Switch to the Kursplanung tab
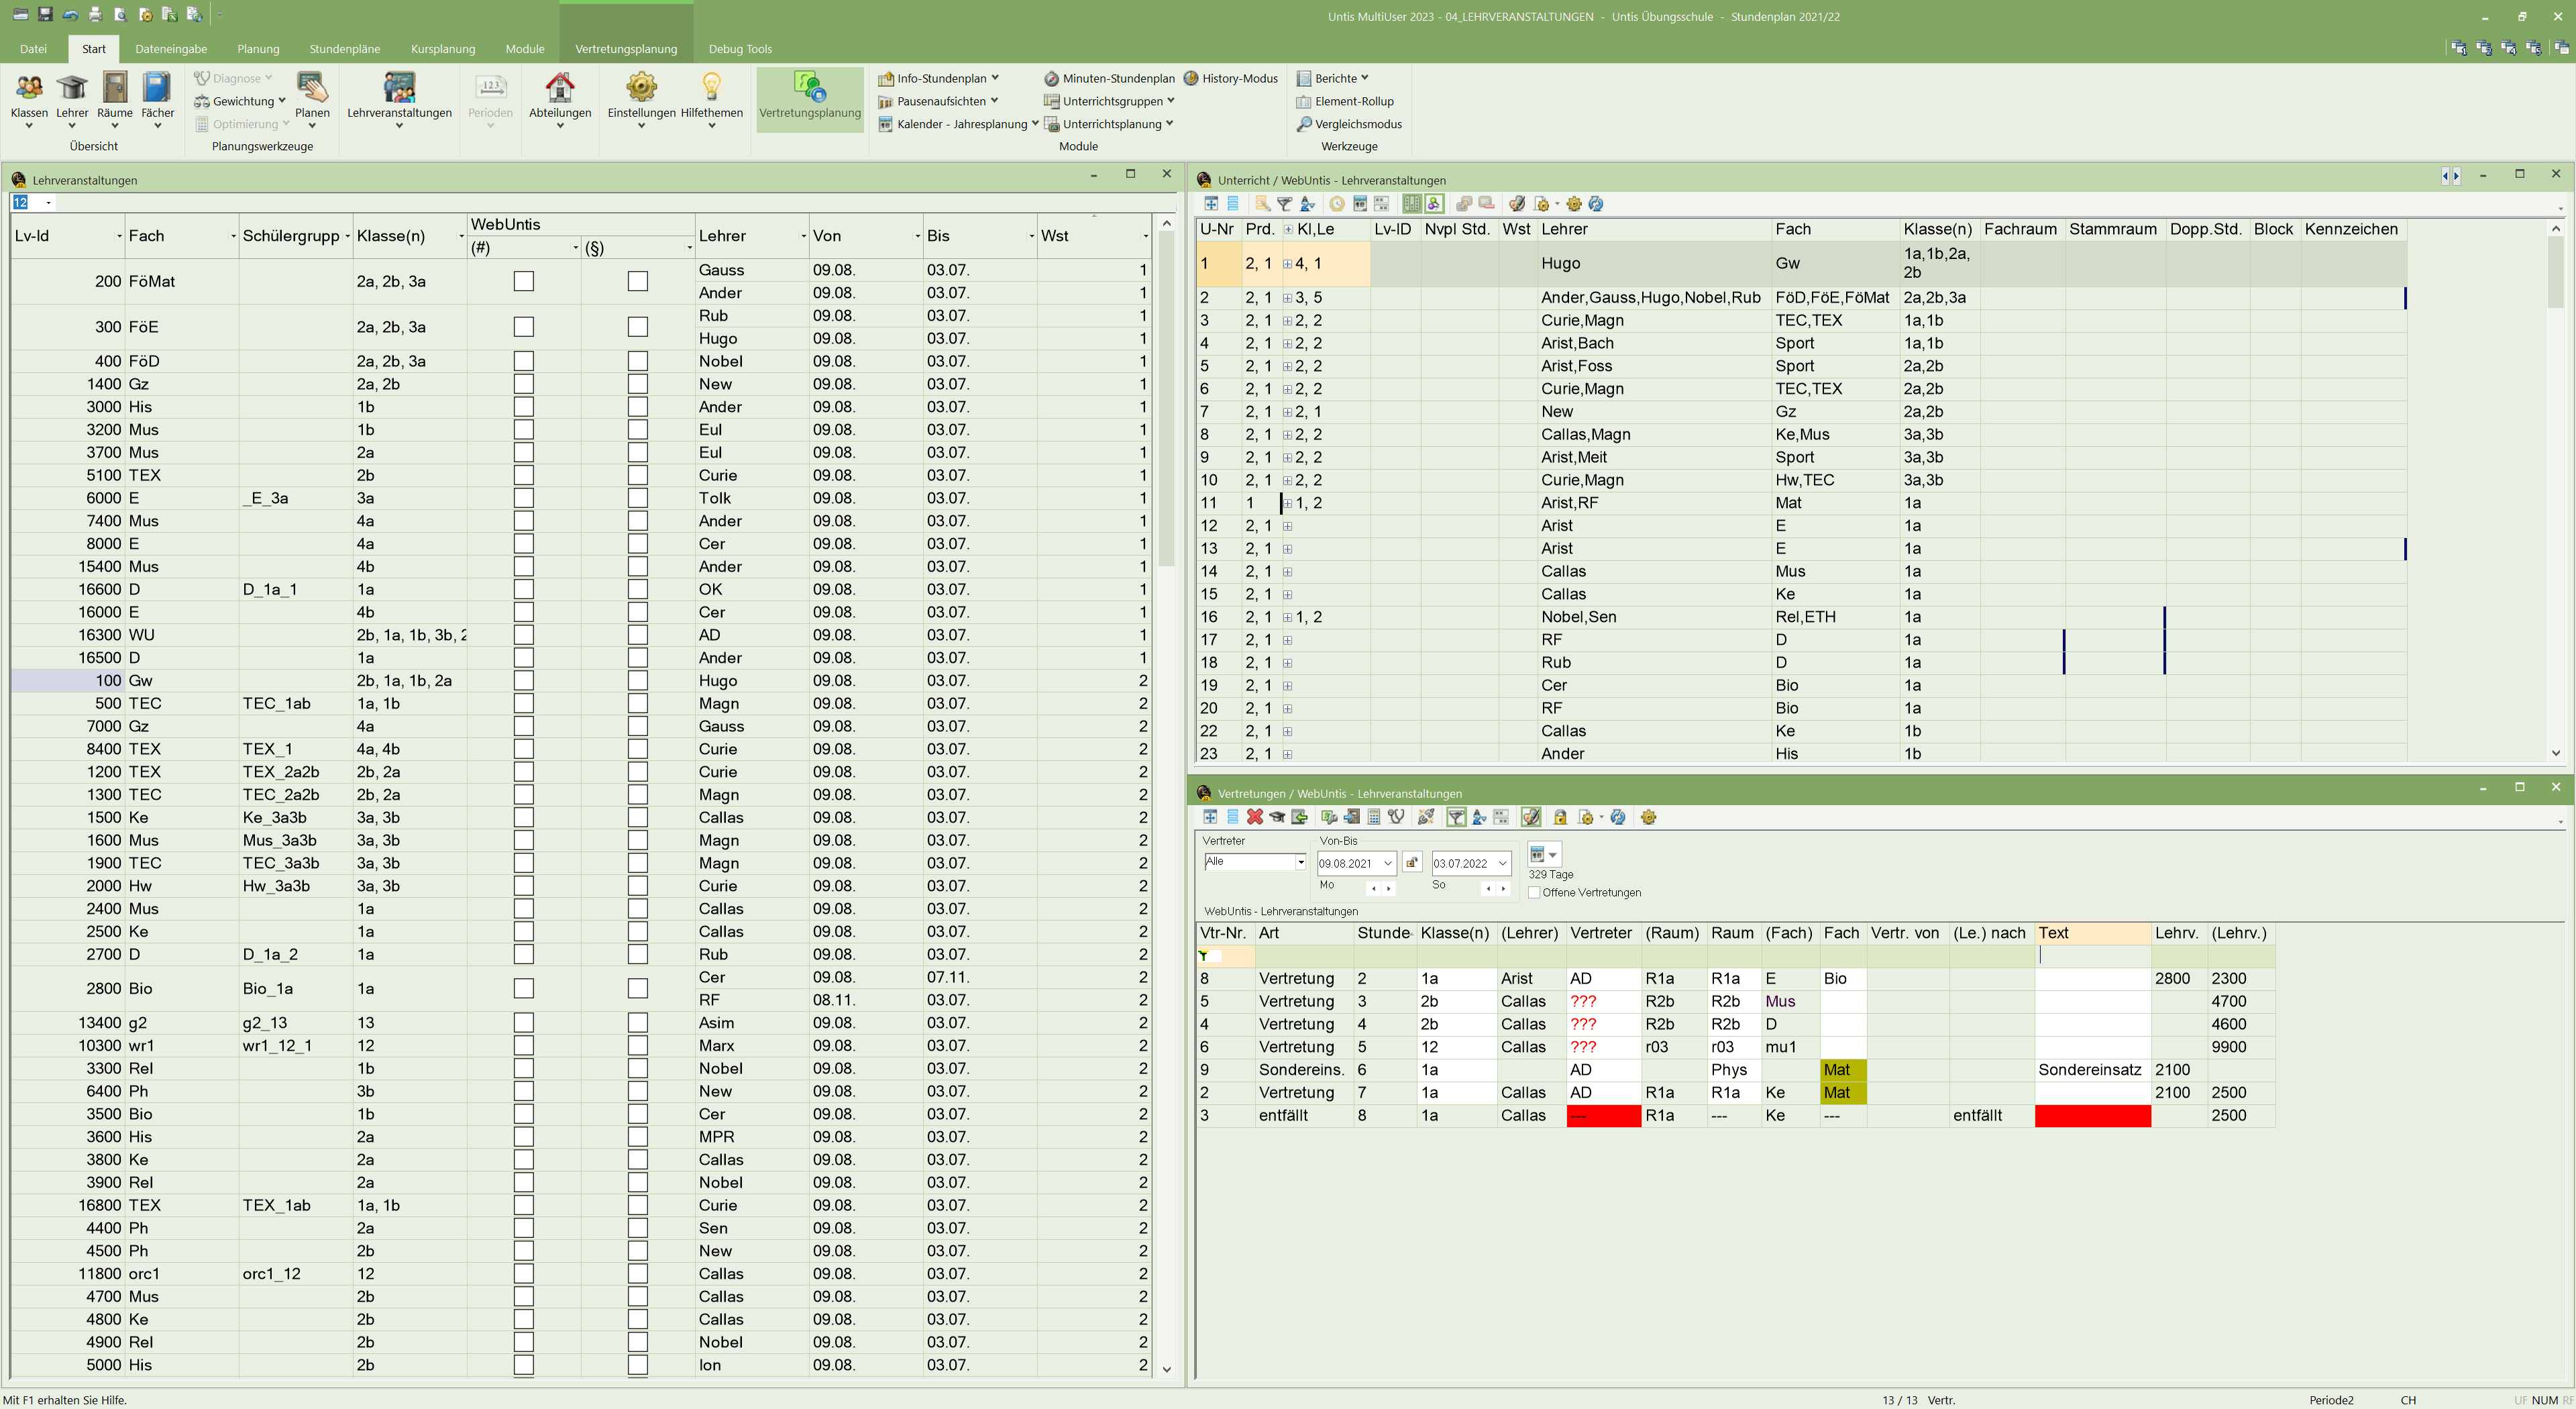This screenshot has height=1409, width=2576. click(x=443, y=49)
